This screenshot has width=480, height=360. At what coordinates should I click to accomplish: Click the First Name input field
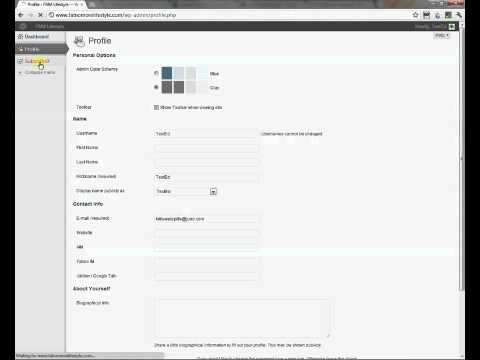[206, 148]
